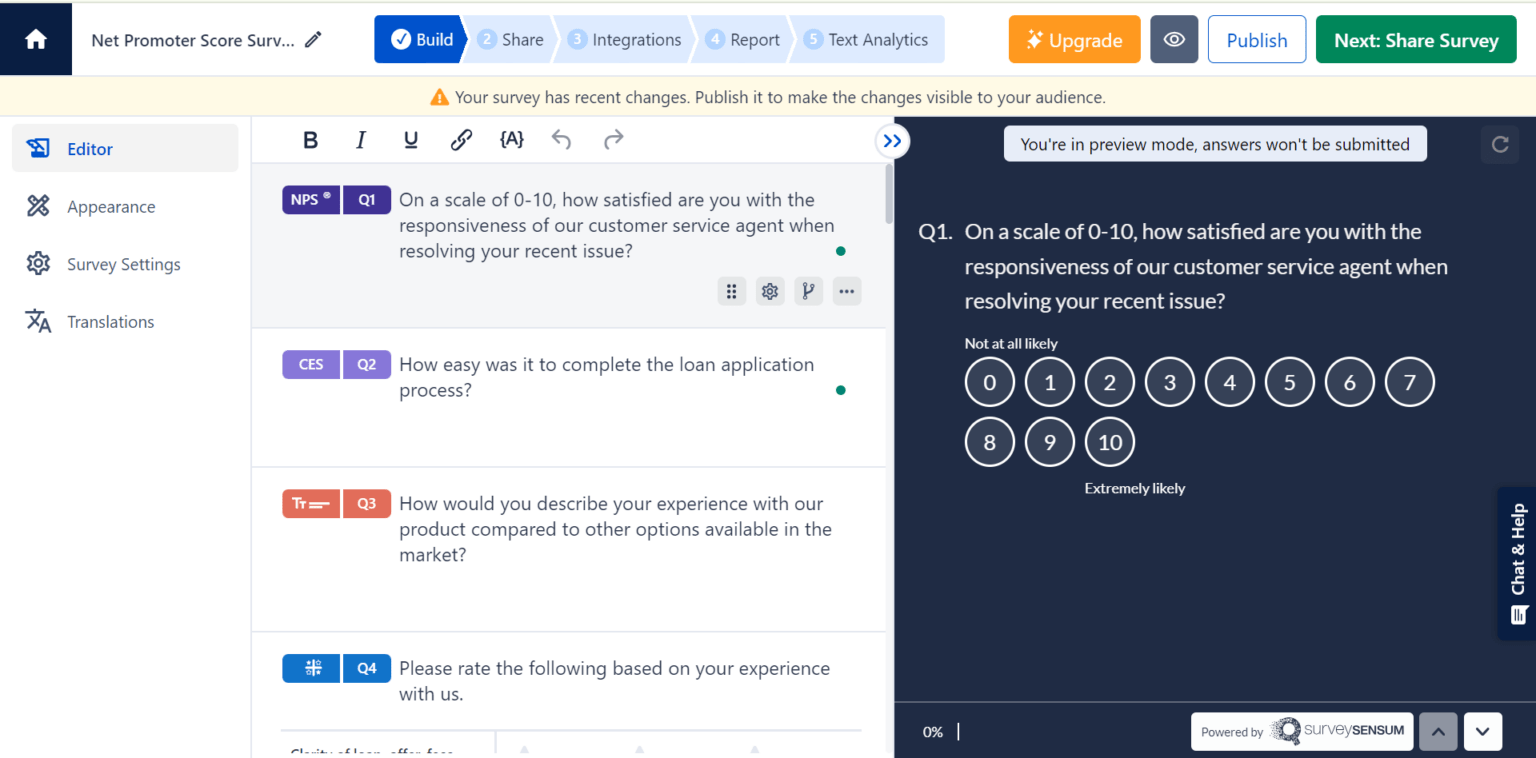Viewport: 1536px width, 758px height.
Task: Toggle survey preview with eye button
Action: 1174,40
